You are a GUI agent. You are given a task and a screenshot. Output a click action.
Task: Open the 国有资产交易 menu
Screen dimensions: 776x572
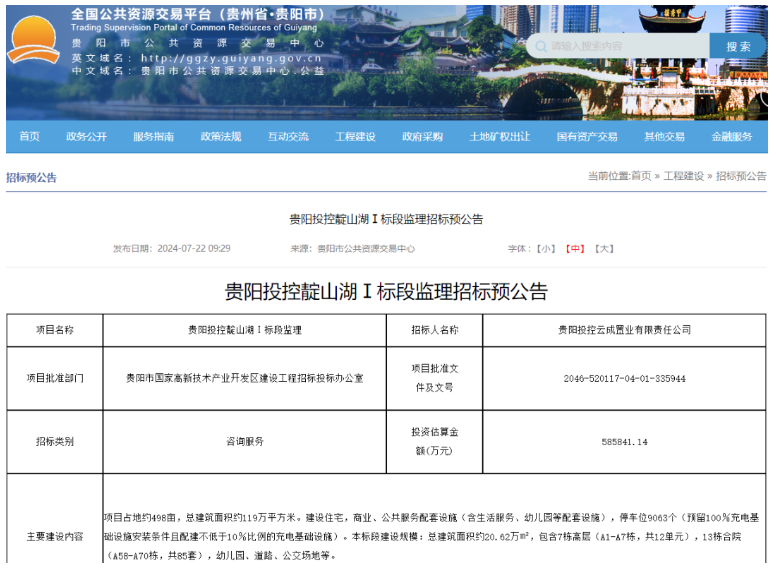pyautogui.click(x=587, y=137)
